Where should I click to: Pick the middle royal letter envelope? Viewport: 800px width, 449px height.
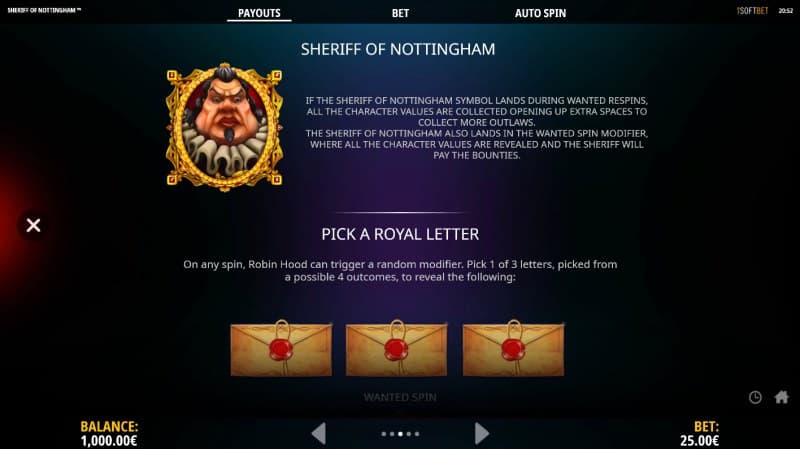pyautogui.click(x=396, y=349)
